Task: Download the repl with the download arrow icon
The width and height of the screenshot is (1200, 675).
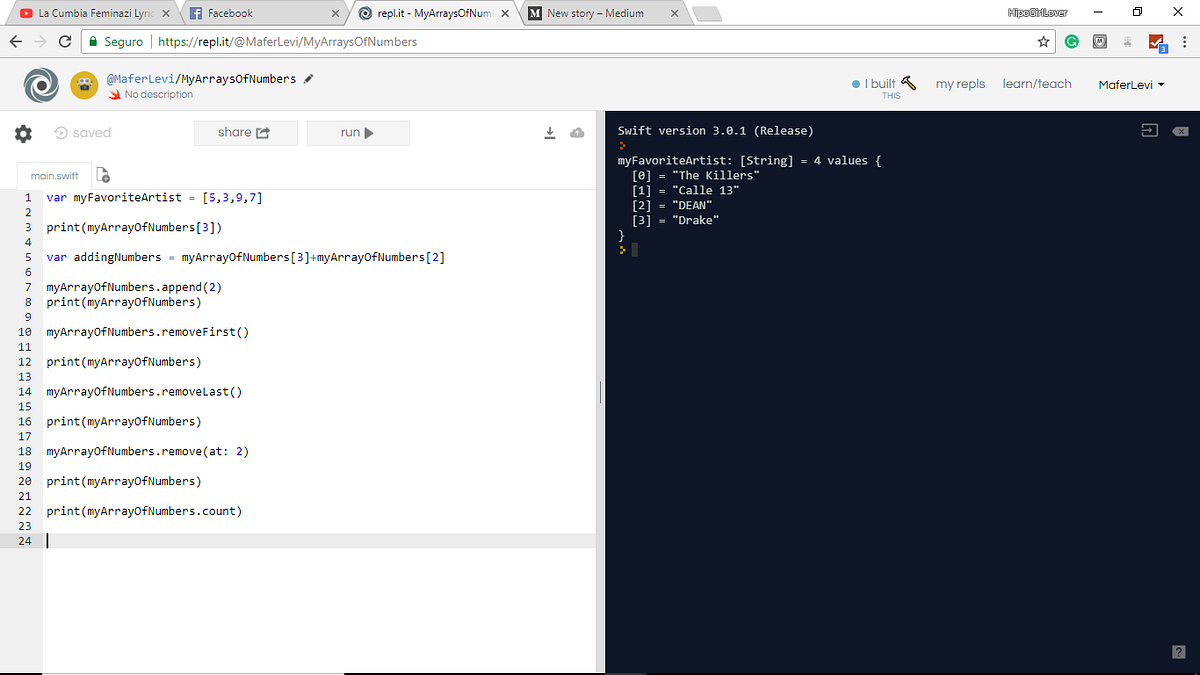Action: pyautogui.click(x=549, y=133)
